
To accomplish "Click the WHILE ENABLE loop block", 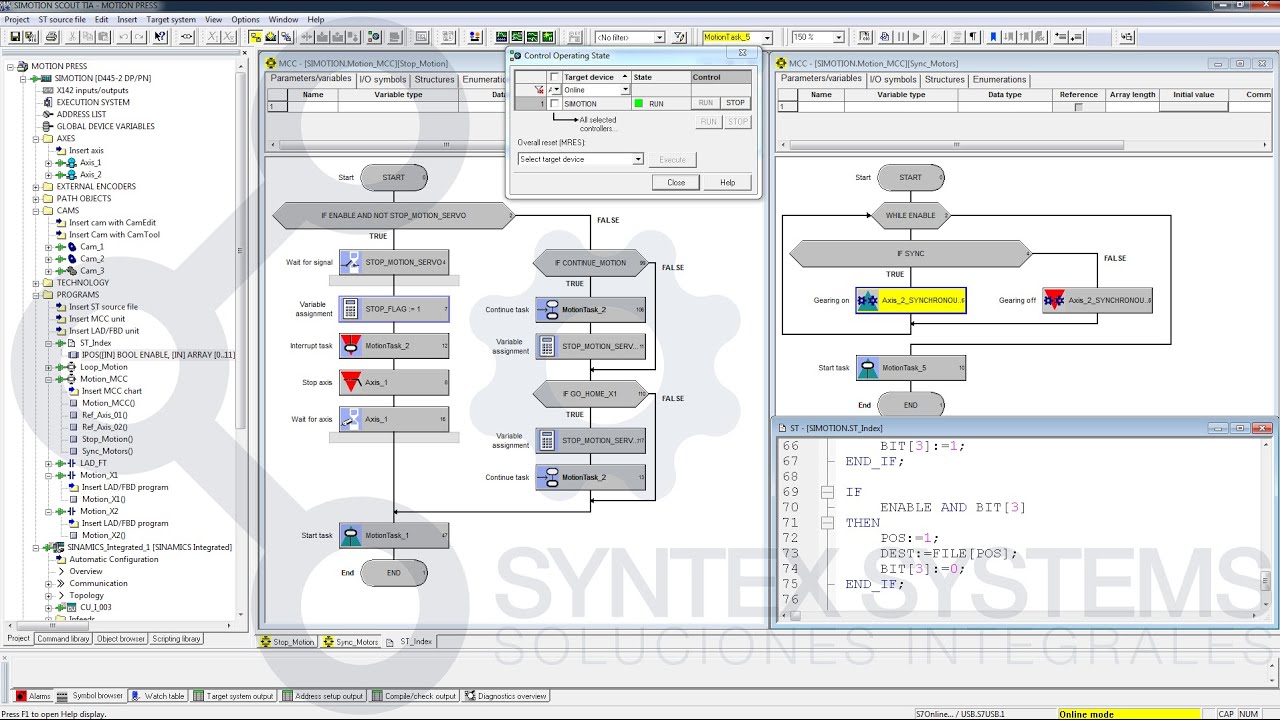I will coord(910,215).
